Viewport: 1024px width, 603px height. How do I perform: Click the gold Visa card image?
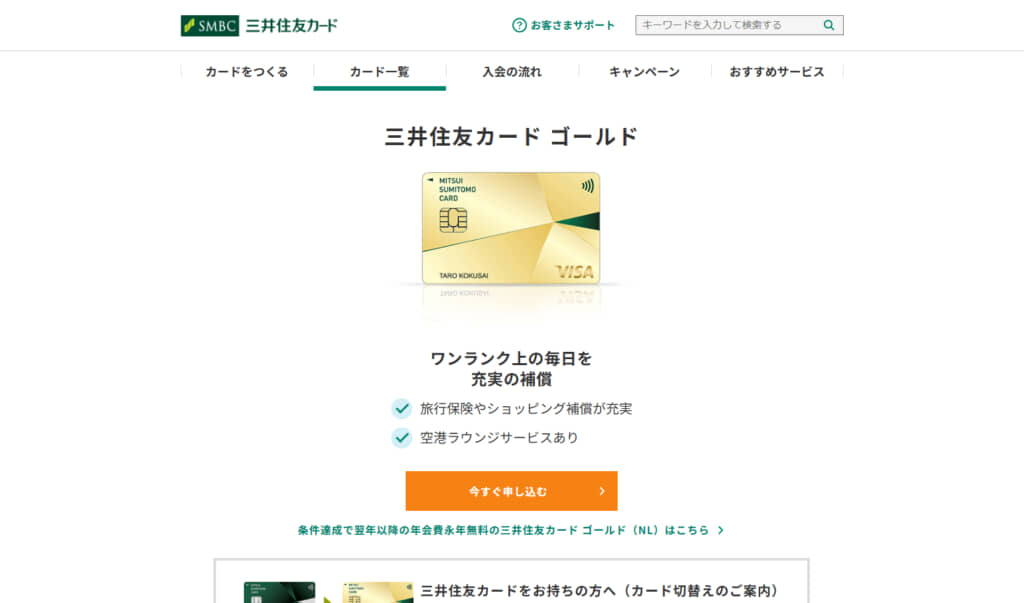tap(511, 228)
